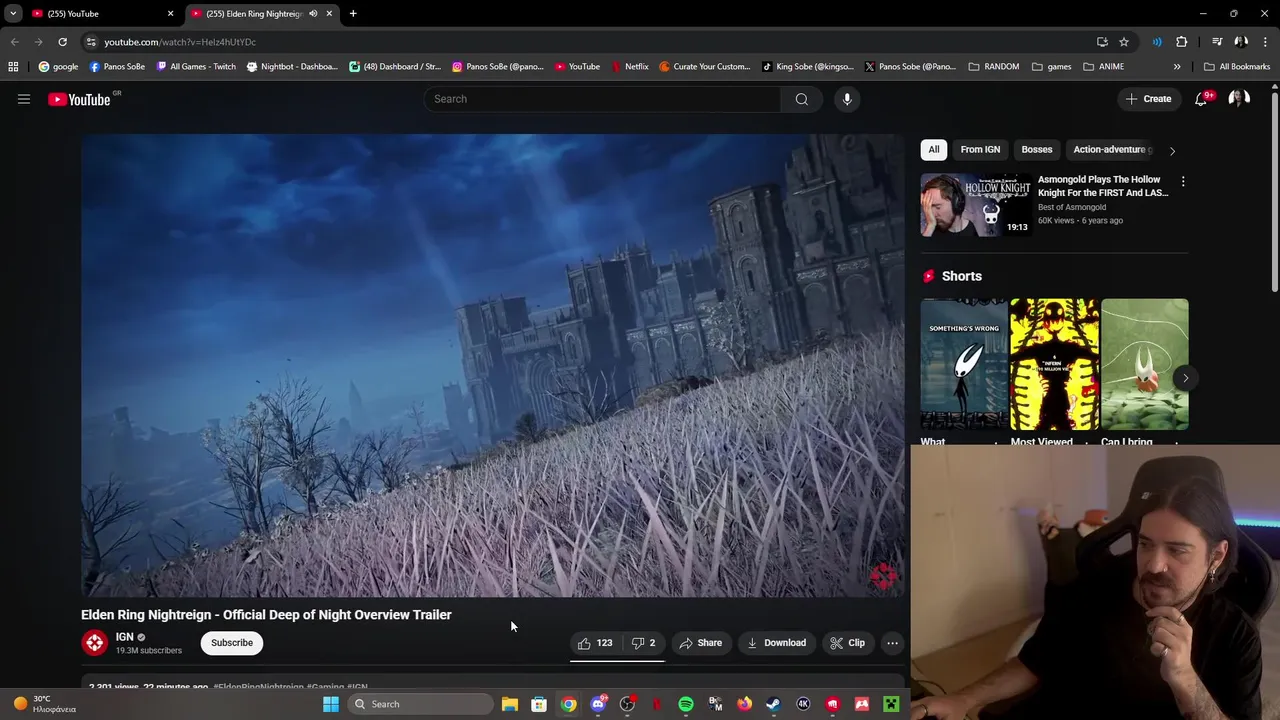This screenshot has height=720, width=1280.
Task: Open the google bookmark
Action: 58,67
